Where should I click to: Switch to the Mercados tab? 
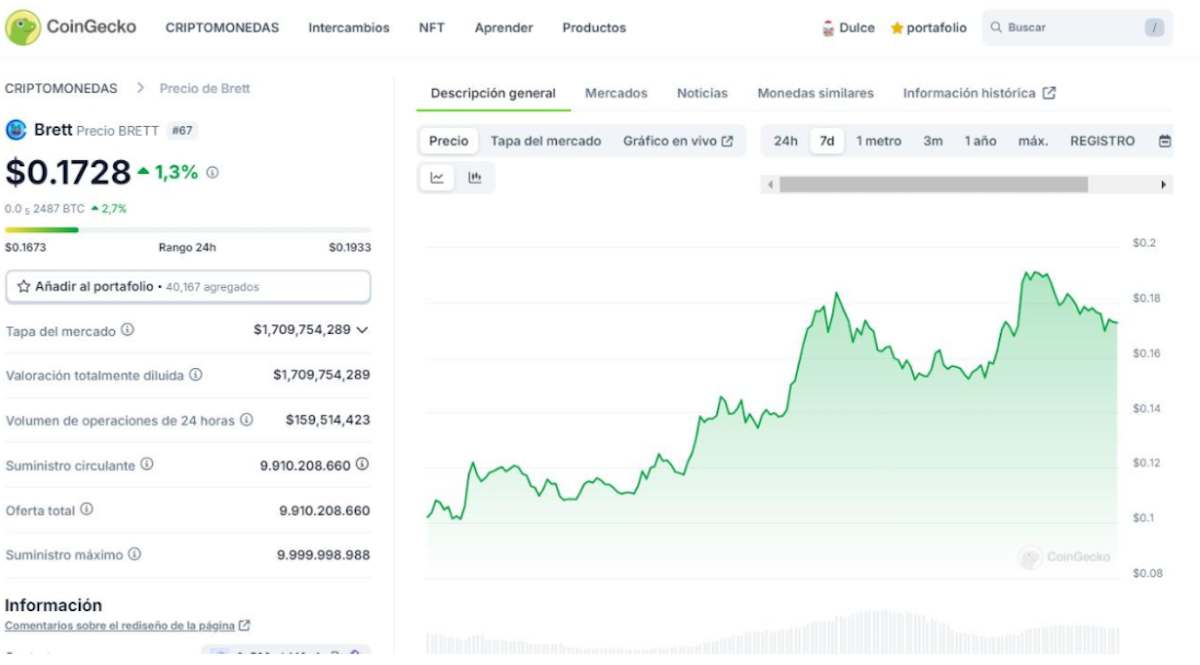[616, 92]
